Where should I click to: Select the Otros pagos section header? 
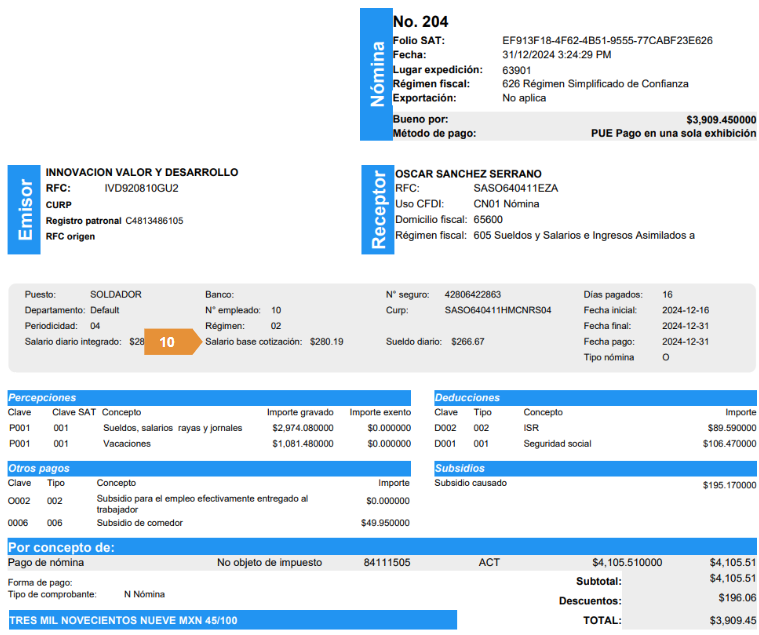208,467
